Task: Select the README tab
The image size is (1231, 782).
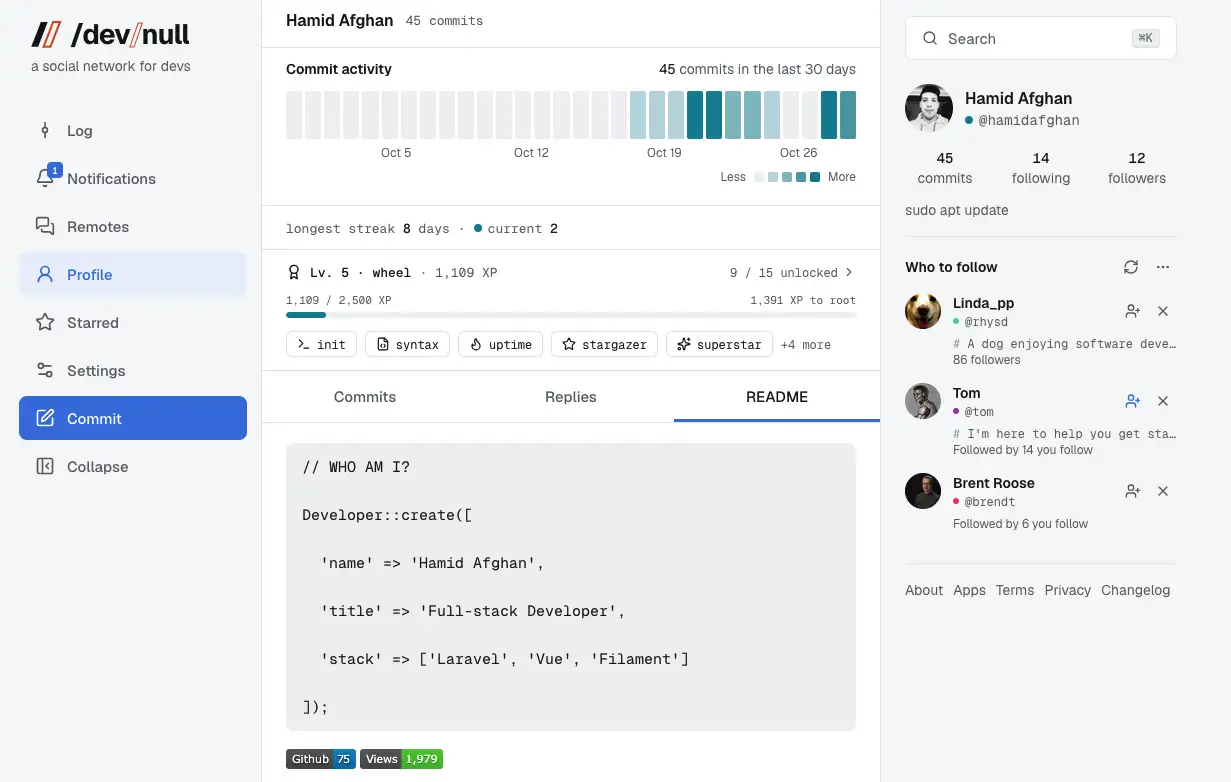Action: pos(777,397)
